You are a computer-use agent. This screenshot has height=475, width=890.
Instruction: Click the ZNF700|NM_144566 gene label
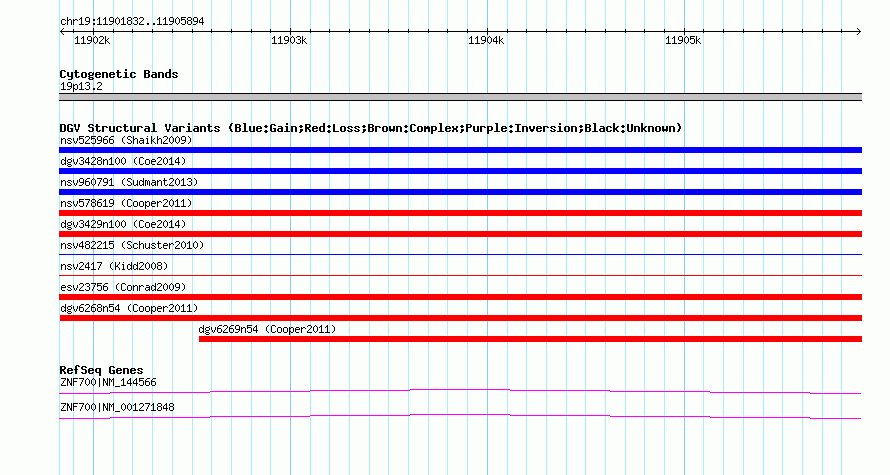click(x=108, y=382)
